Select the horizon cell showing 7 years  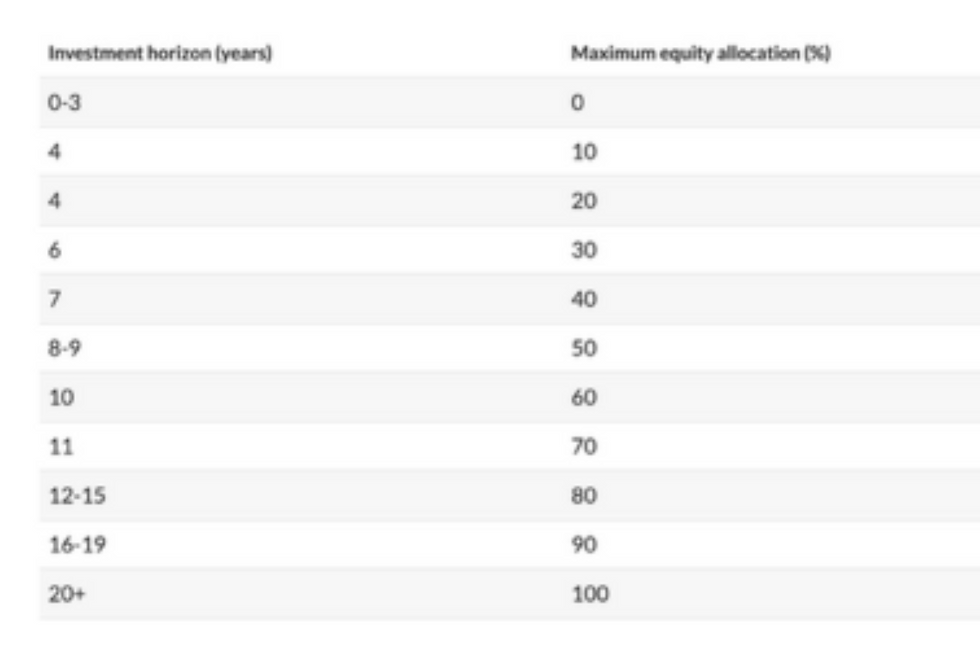(x=55, y=299)
